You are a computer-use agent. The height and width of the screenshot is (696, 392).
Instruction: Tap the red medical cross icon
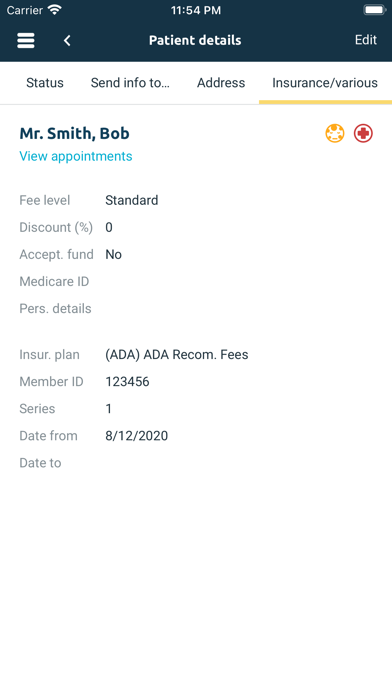pos(363,133)
